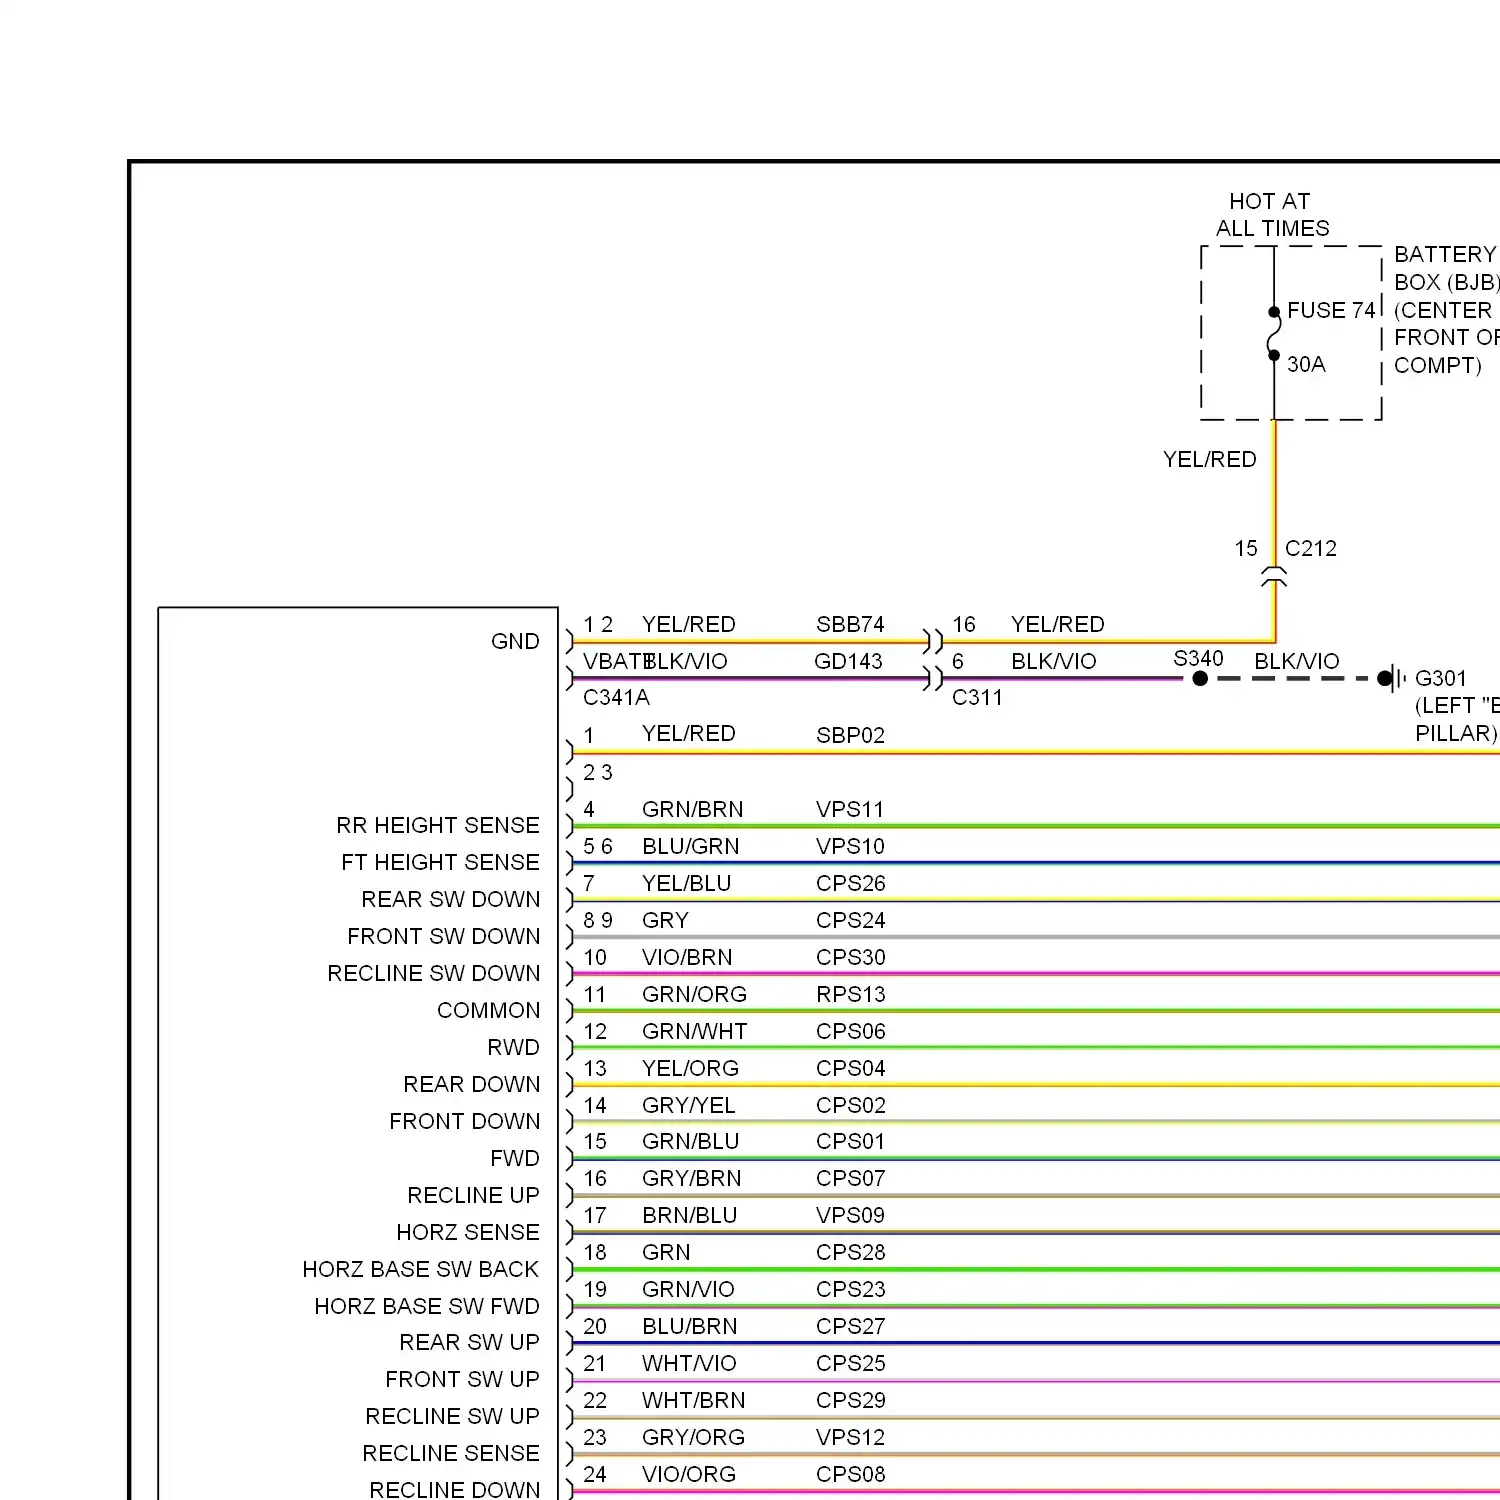Select the REAR SW DOWN pin label
1500x1500 pixels.
(x=450, y=899)
